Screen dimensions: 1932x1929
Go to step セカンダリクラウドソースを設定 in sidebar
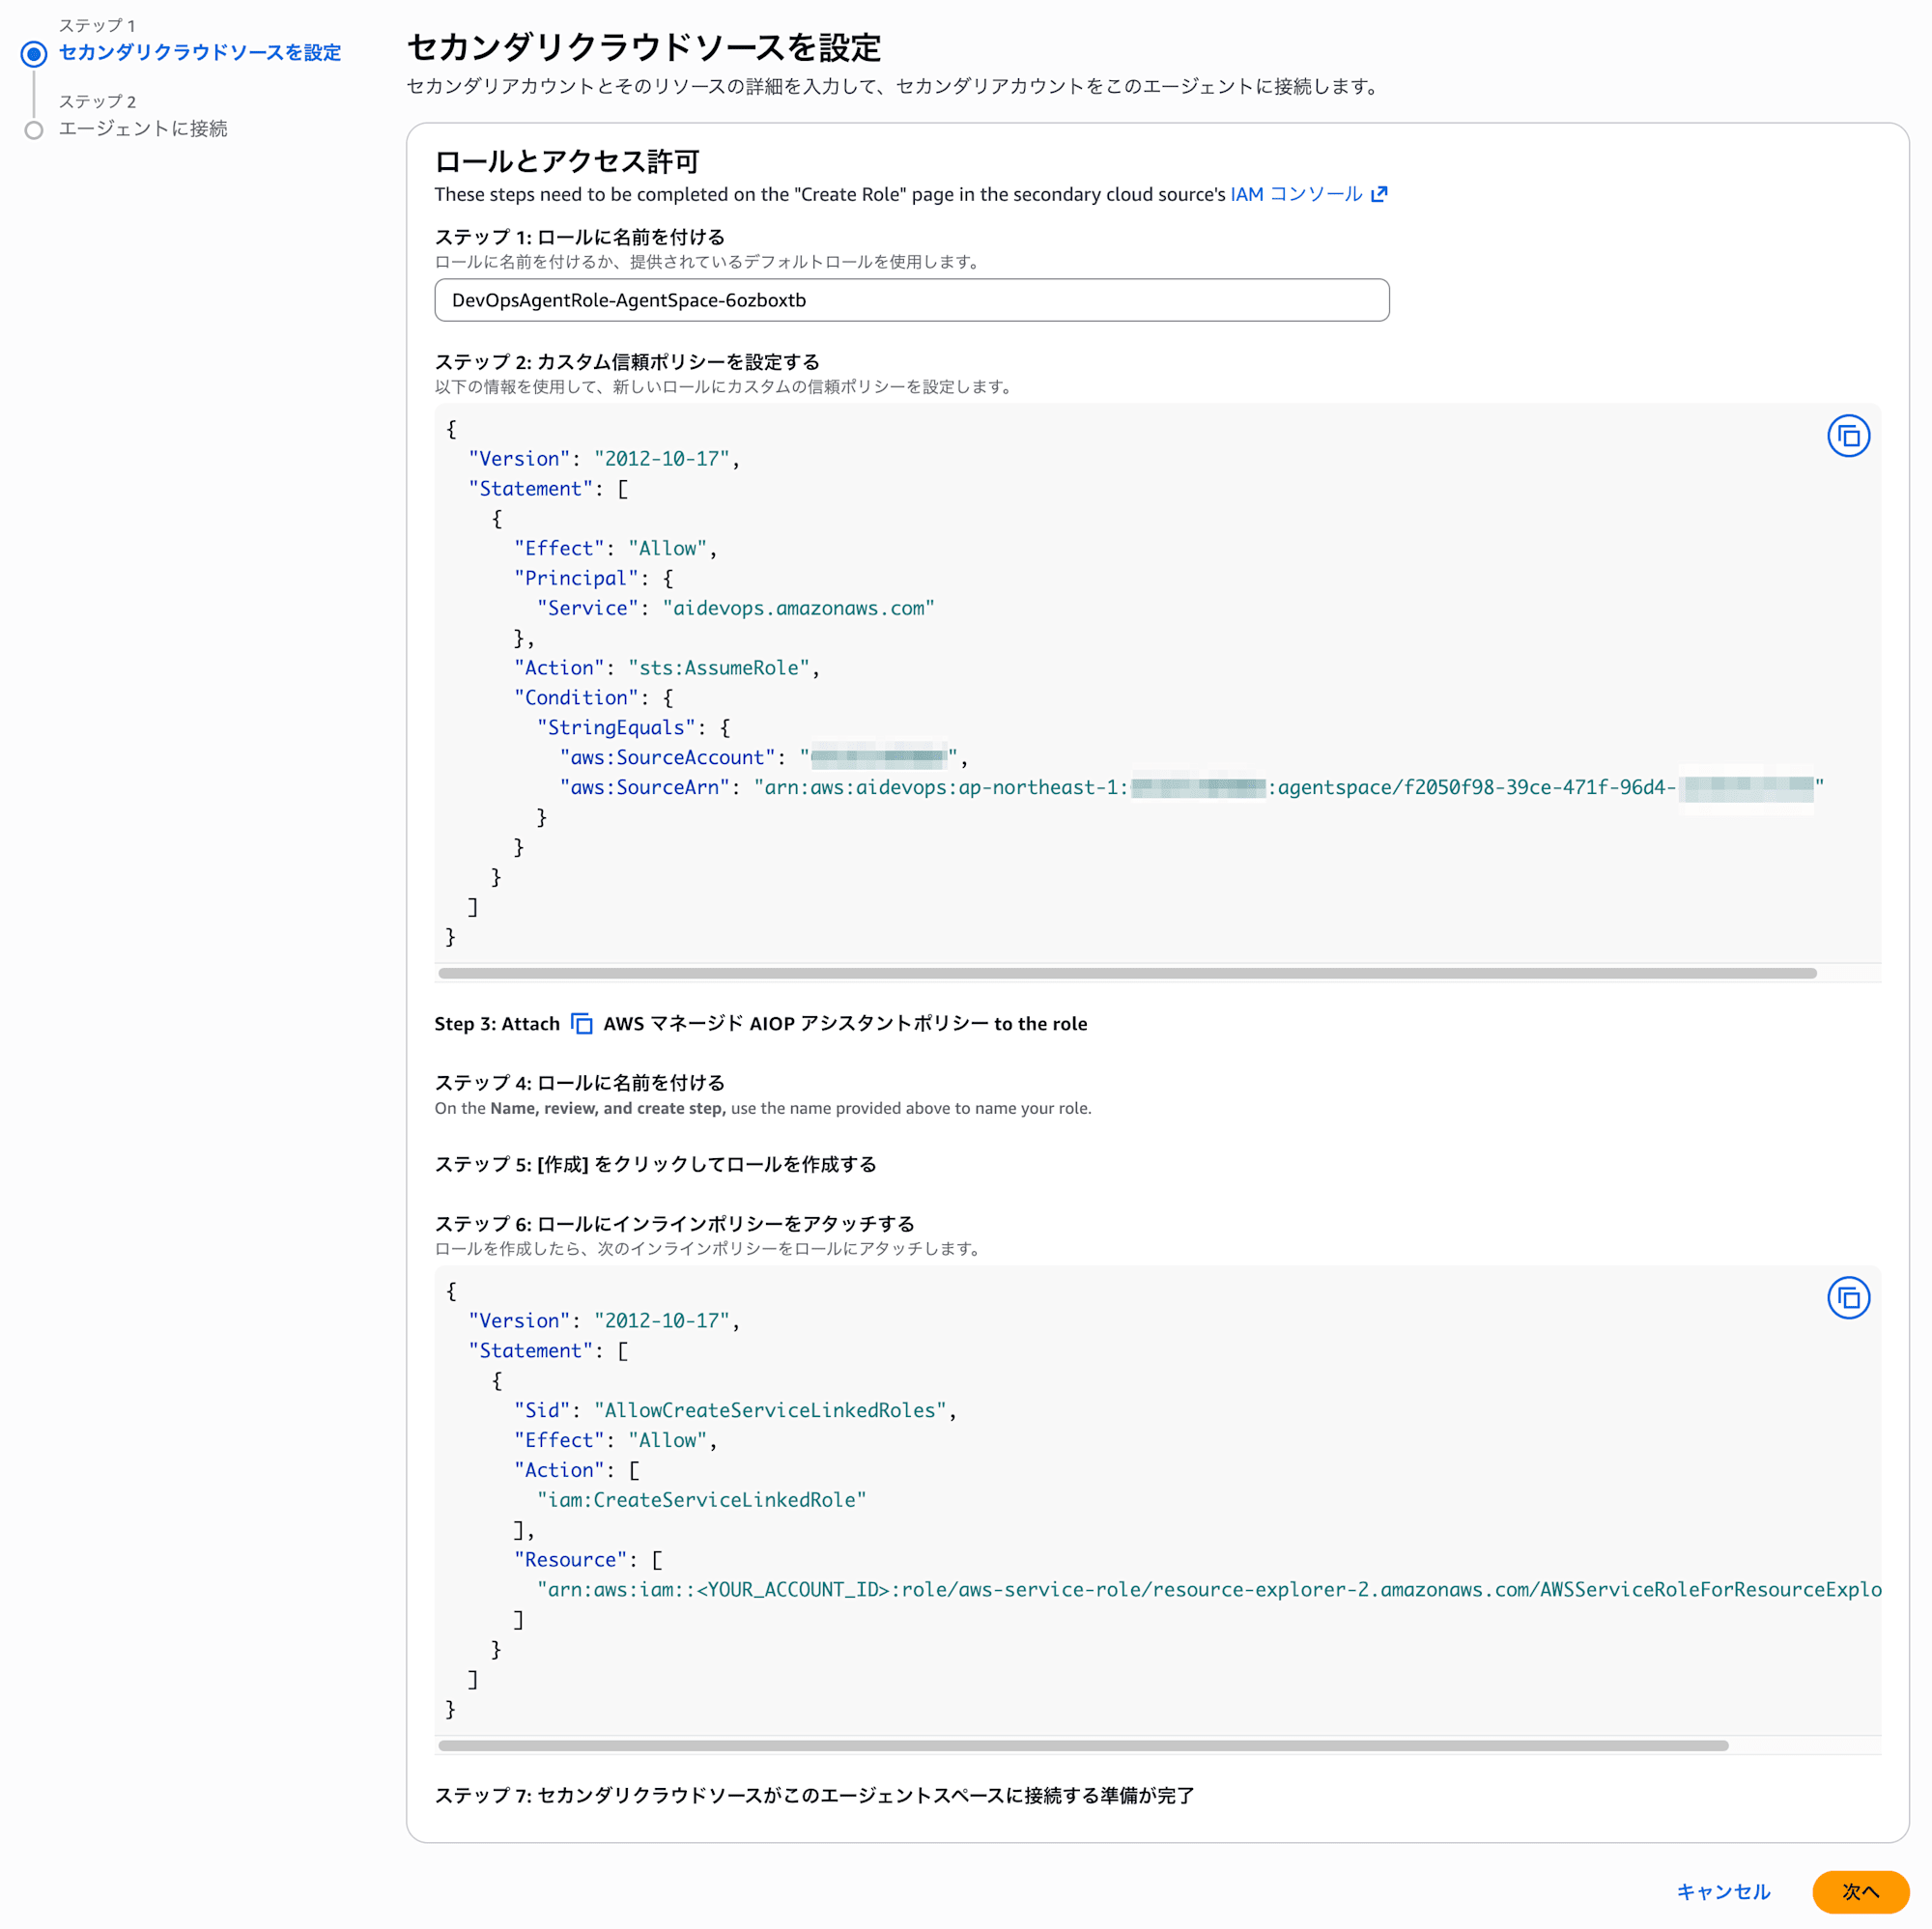(200, 52)
